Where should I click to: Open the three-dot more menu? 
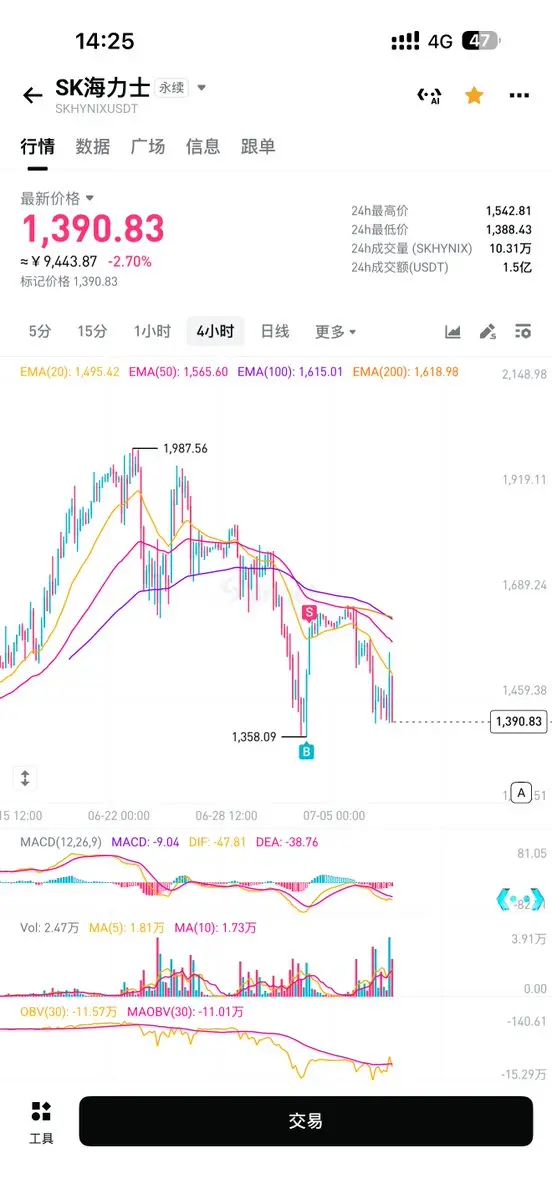(x=519, y=96)
